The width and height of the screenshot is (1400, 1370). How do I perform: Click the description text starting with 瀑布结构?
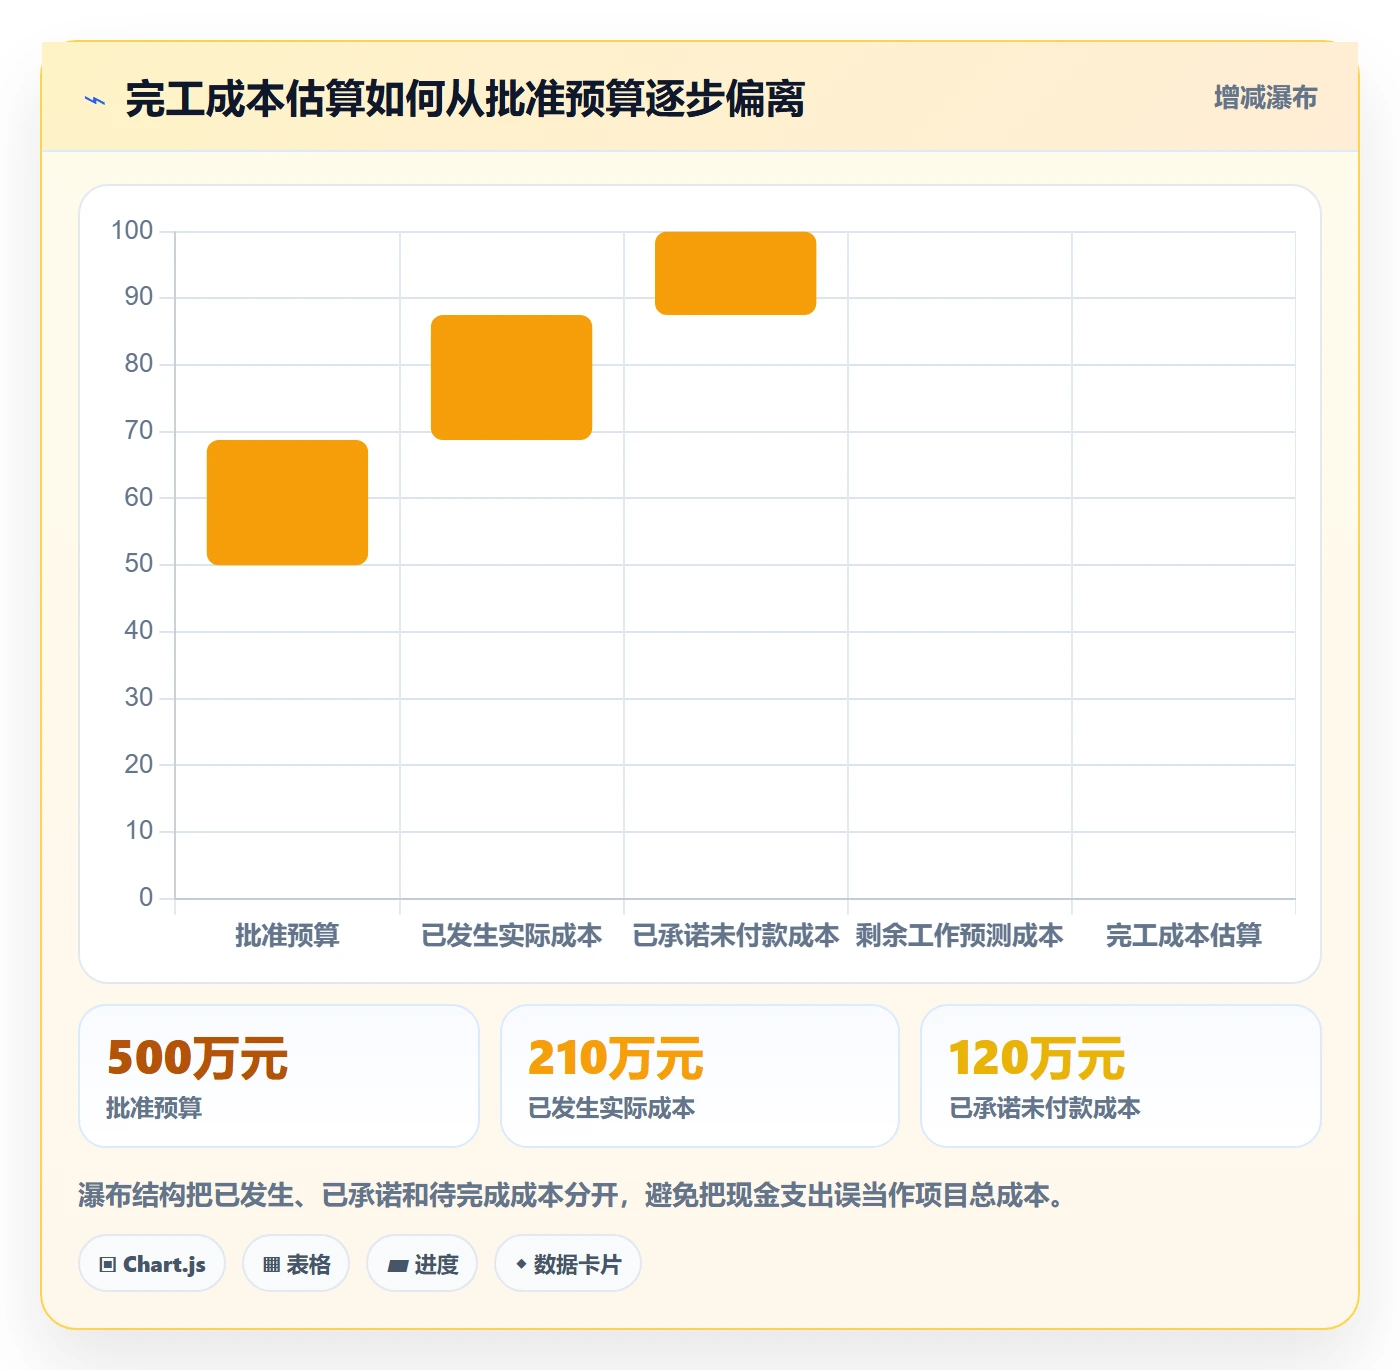(575, 1195)
